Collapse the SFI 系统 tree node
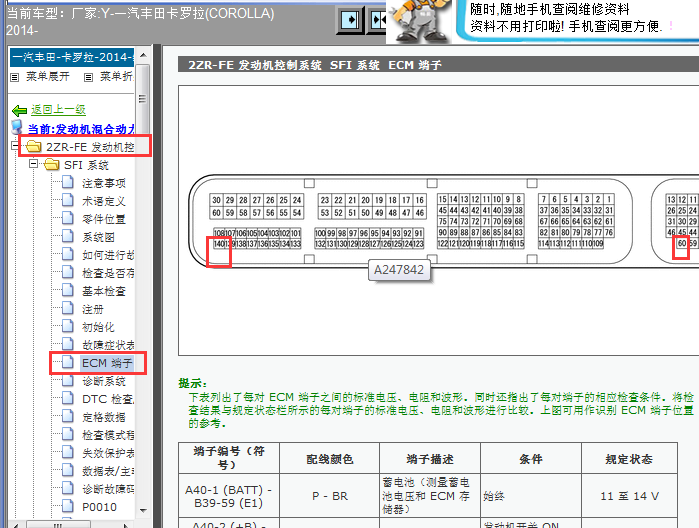The height and width of the screenshot is (528, 699). coord(33,164)
